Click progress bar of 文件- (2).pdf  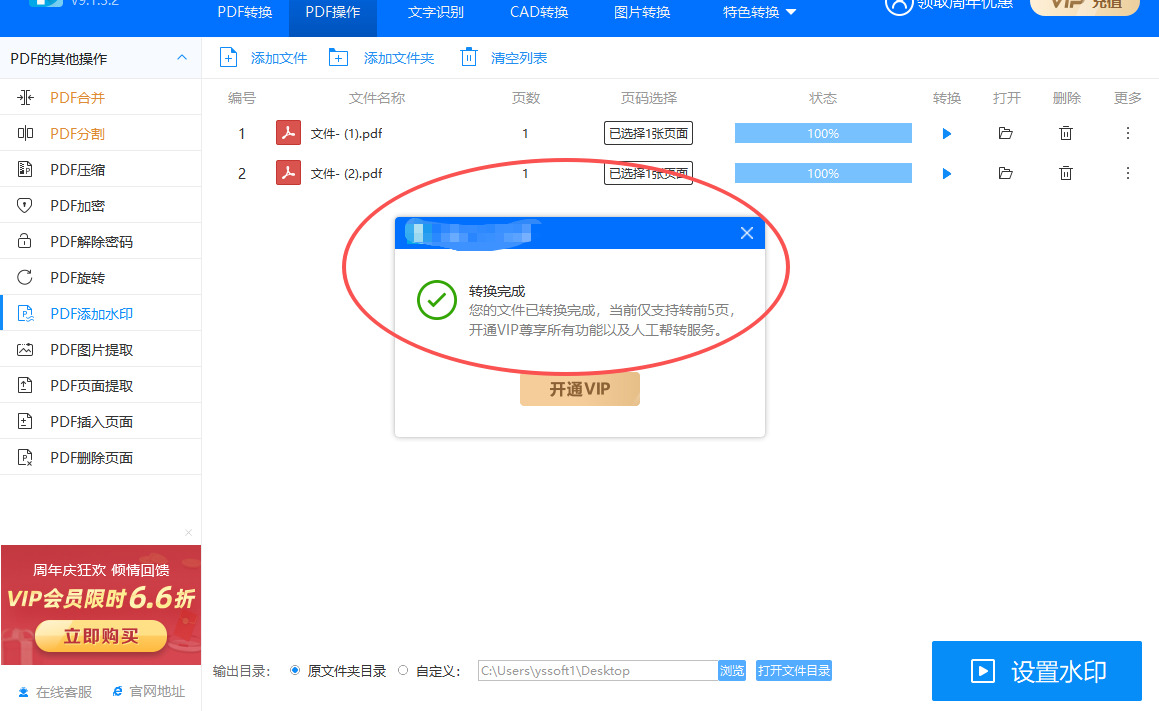(x=823, y=173)
